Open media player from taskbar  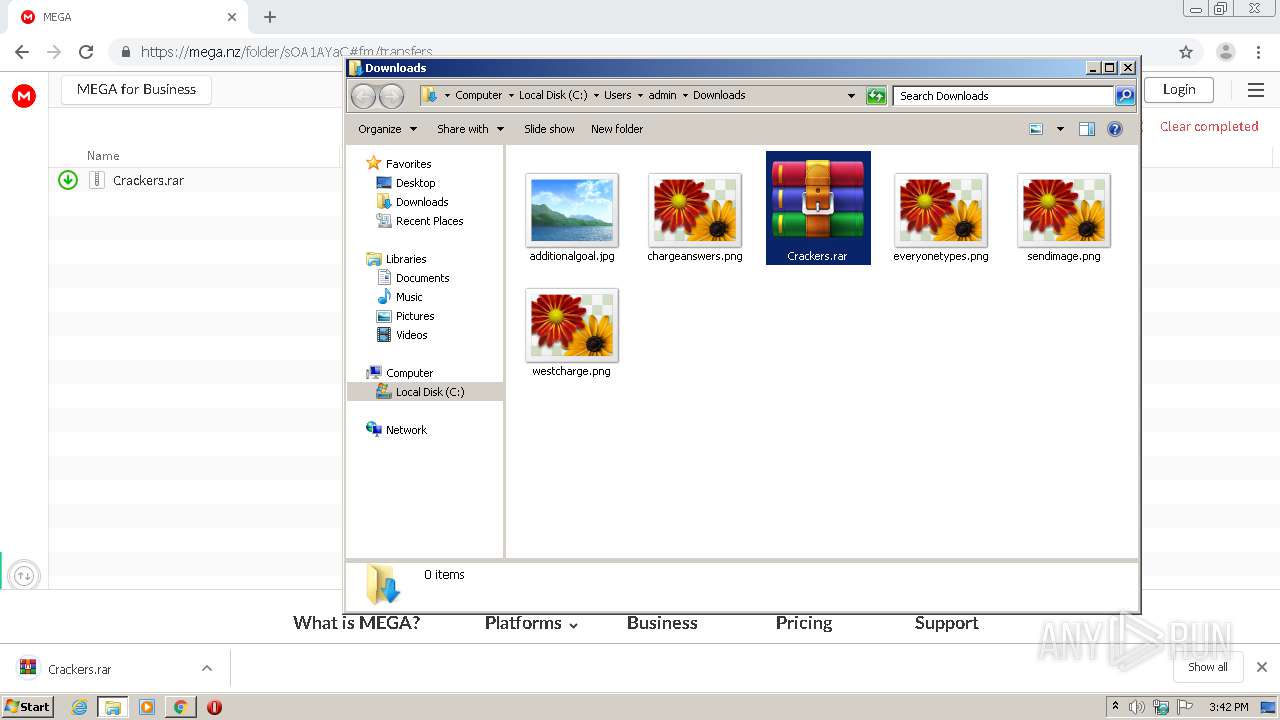(147, 707)
